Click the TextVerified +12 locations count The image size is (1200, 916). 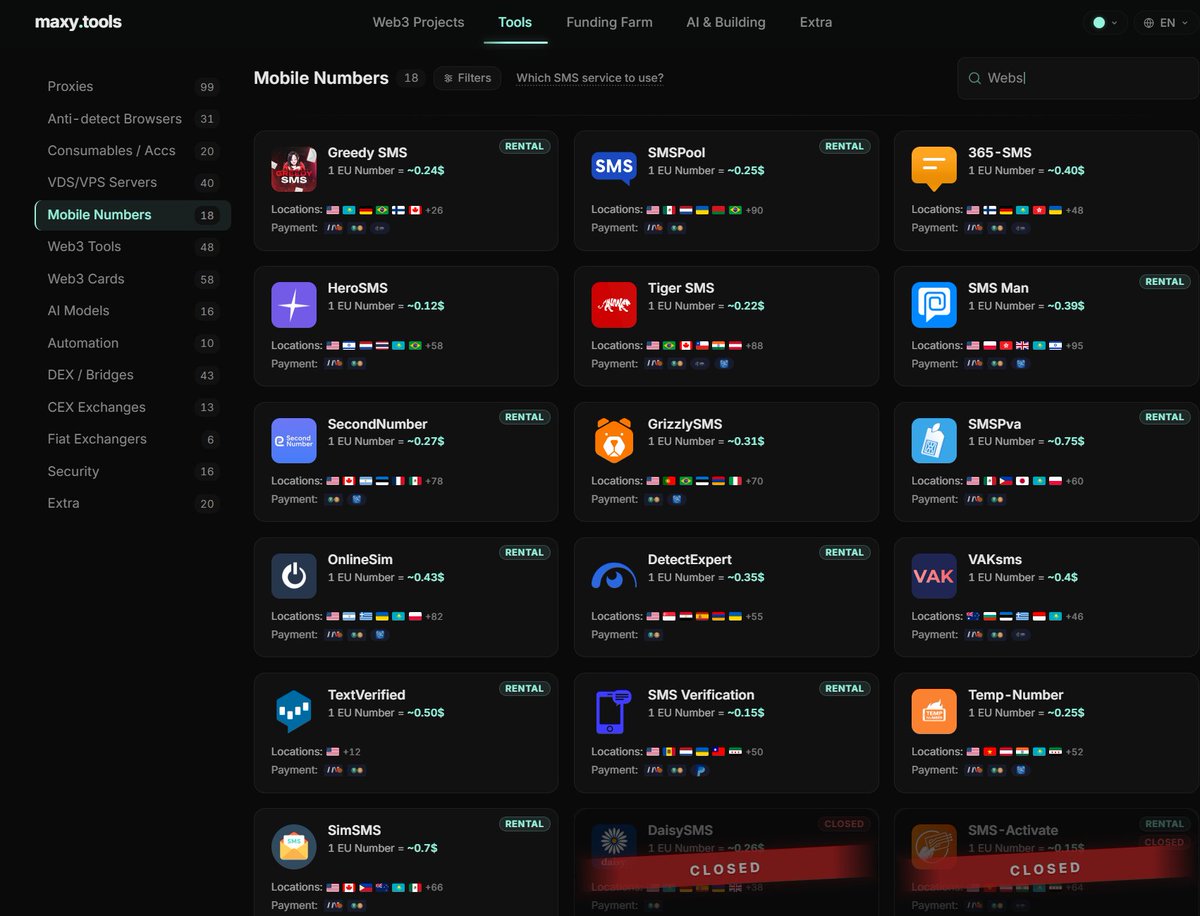click(x=351, y=752)
